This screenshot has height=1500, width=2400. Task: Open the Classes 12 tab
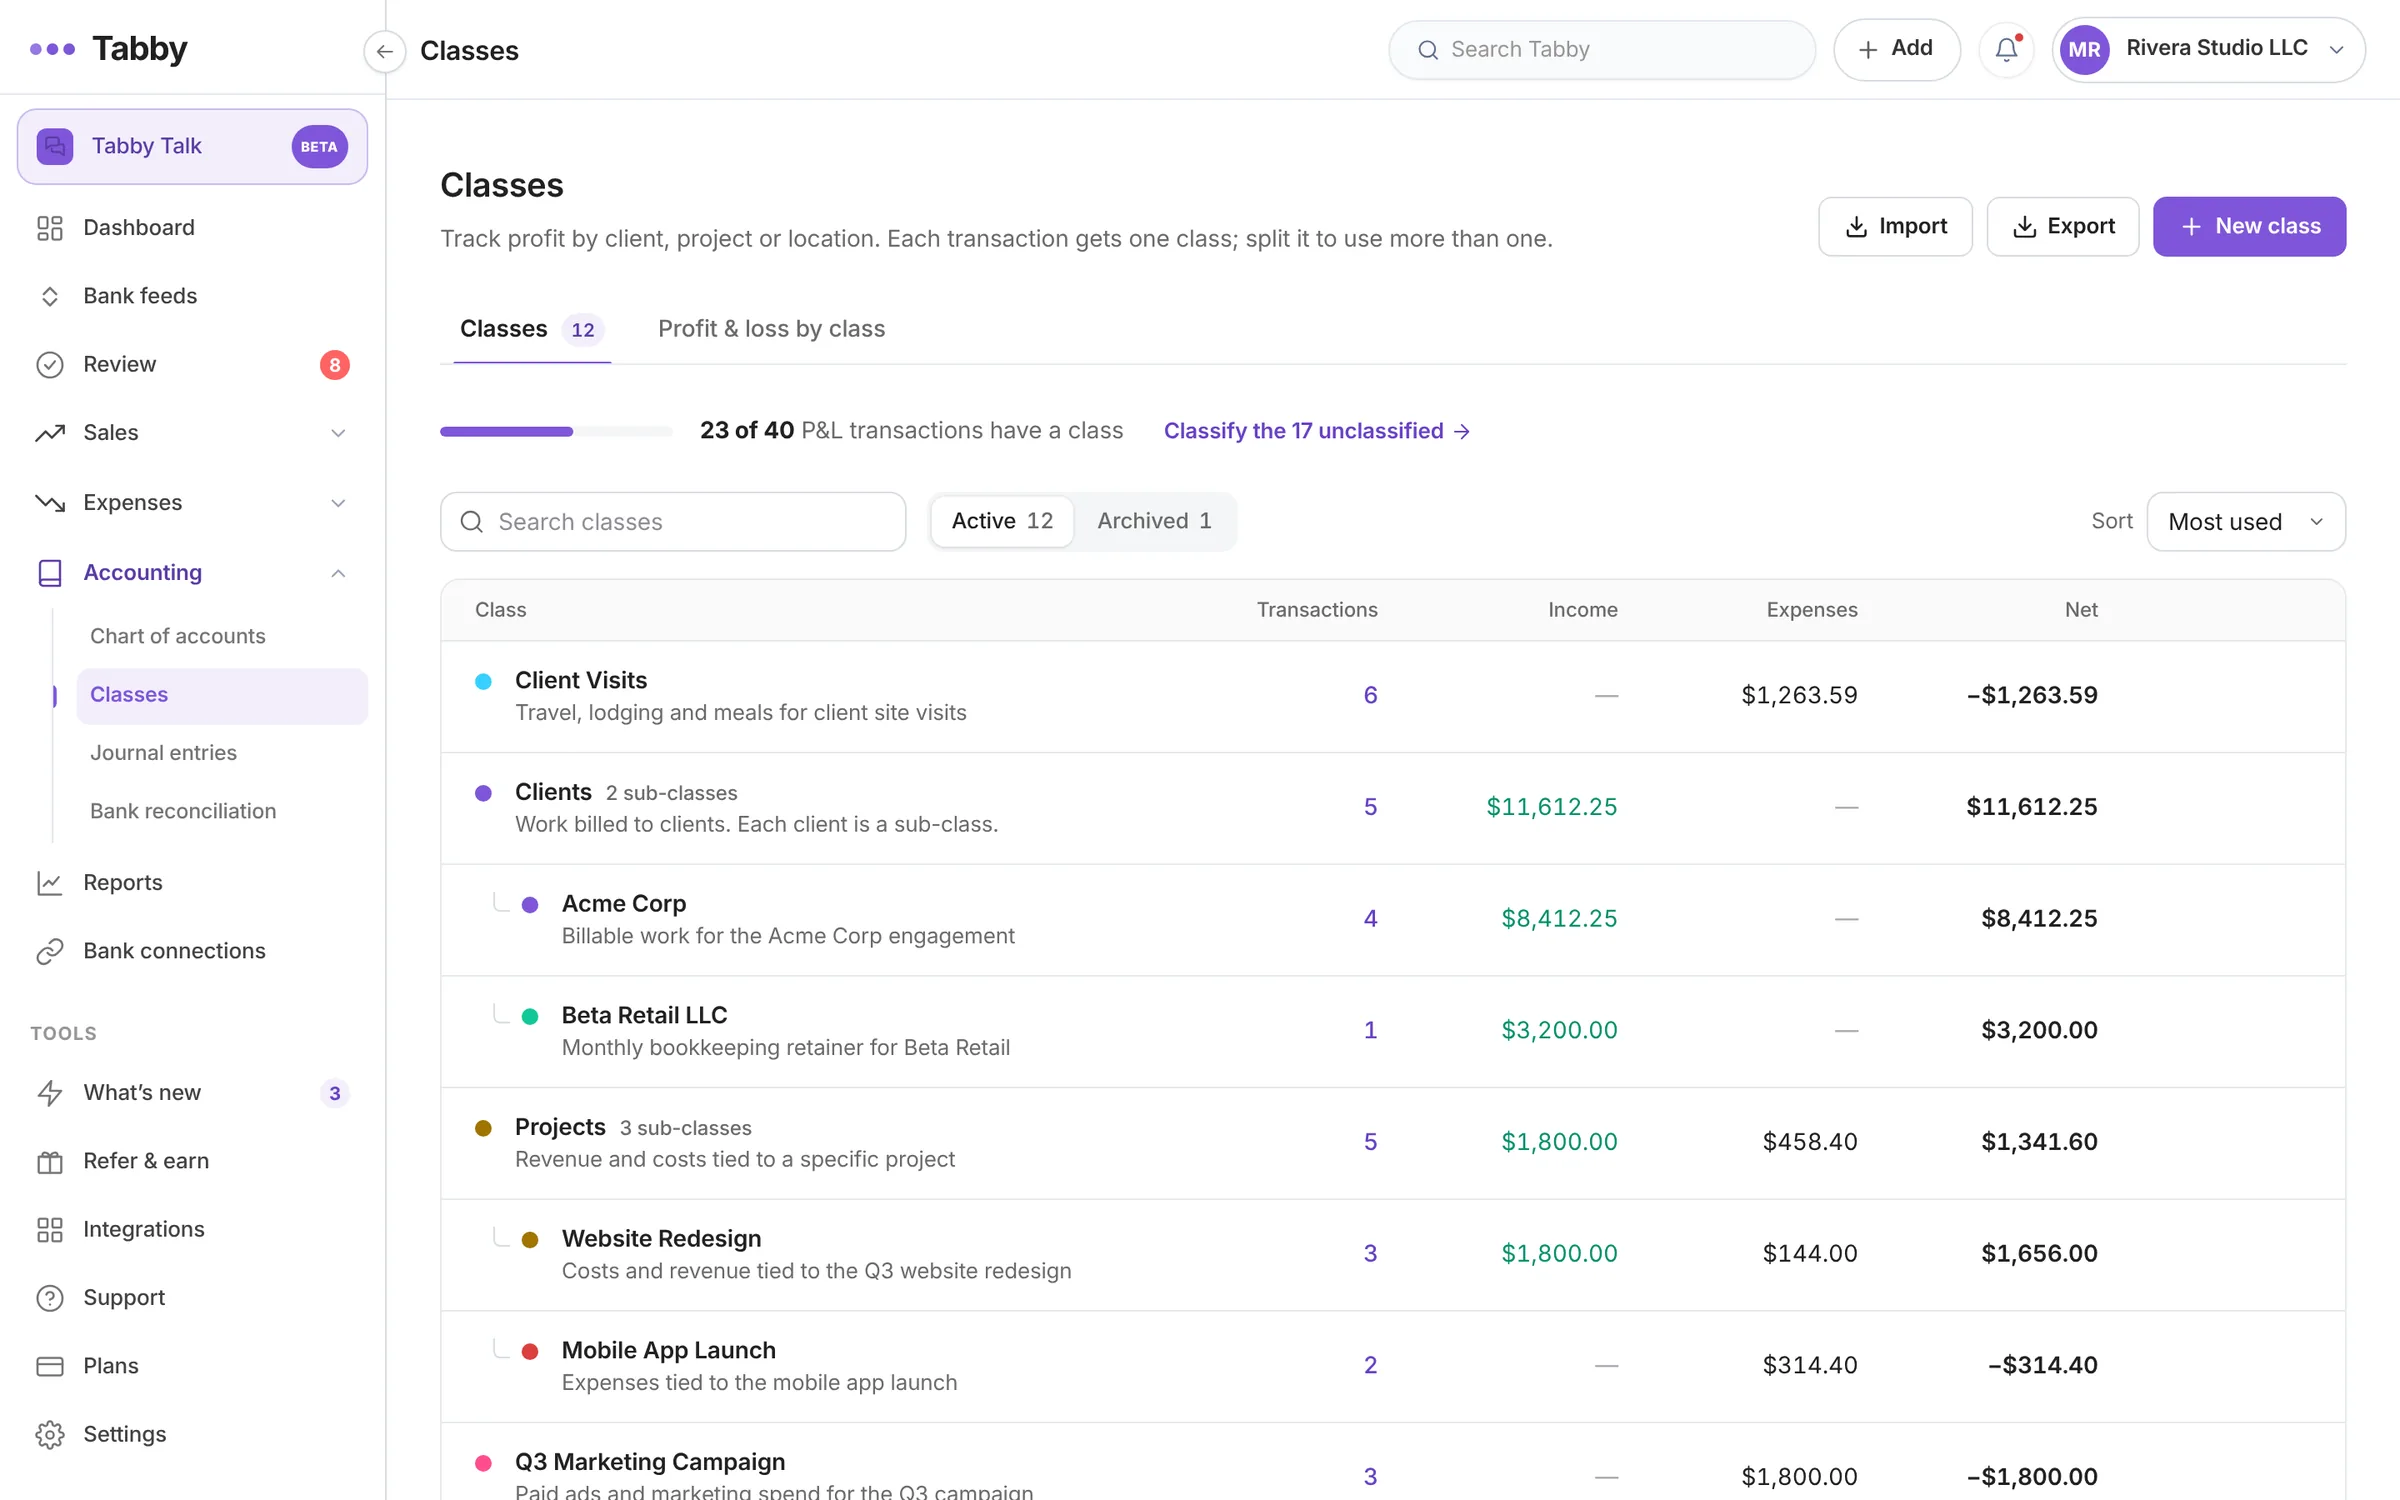point(531,329)
